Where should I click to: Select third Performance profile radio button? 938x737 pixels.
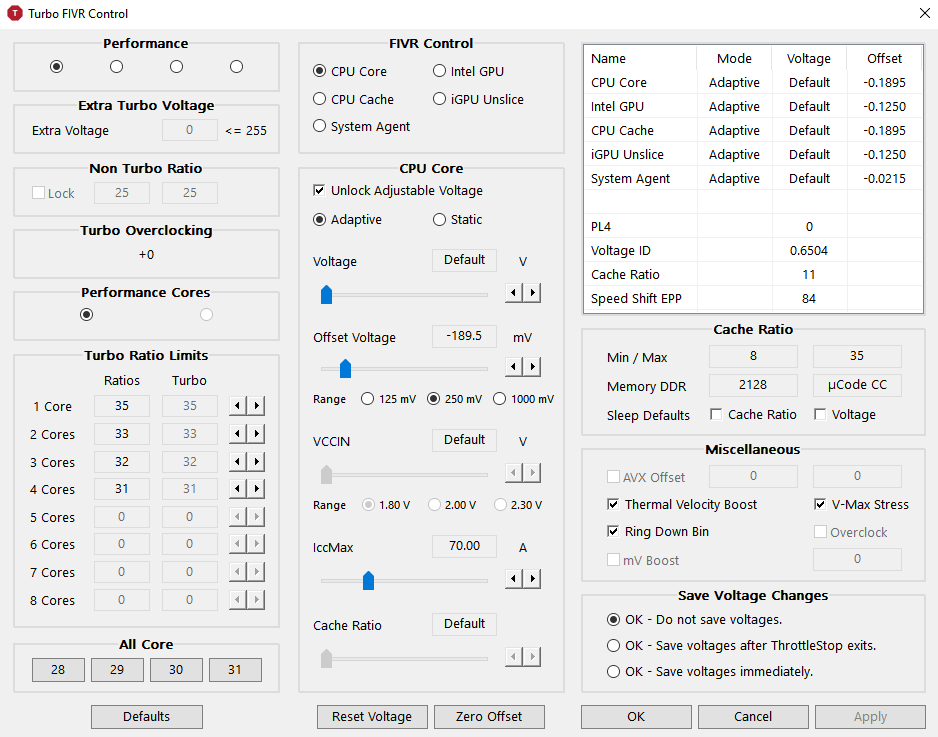click(x=176, y=66)
